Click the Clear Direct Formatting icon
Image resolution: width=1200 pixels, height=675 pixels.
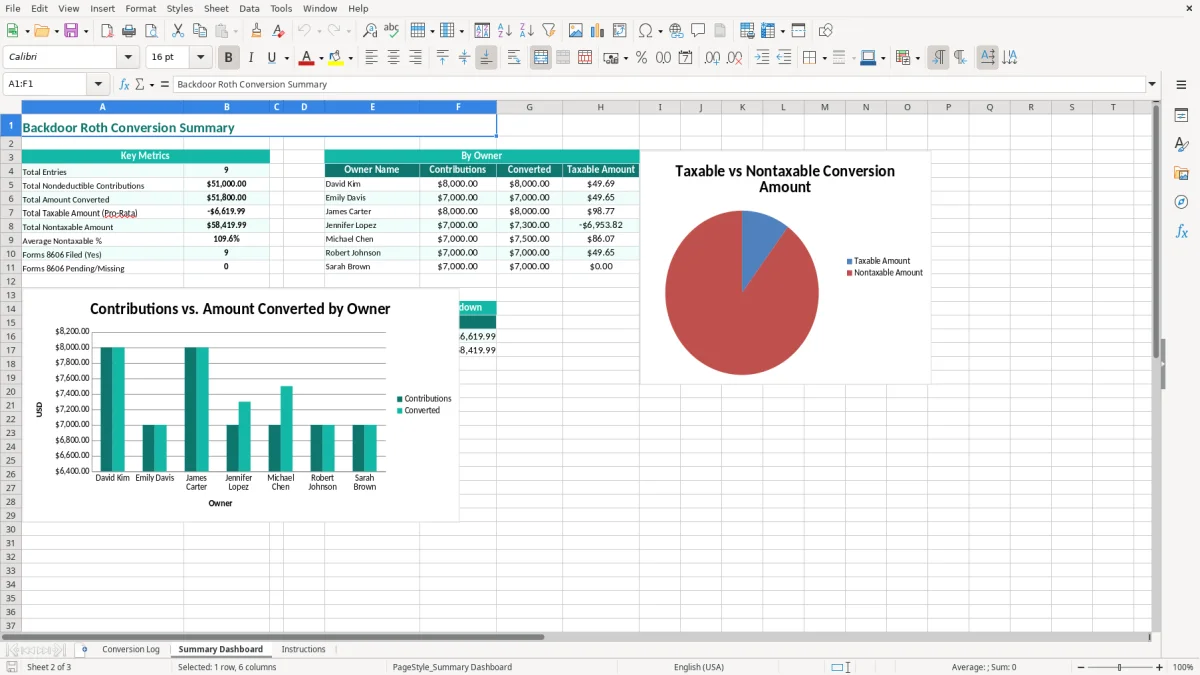click(279, 31)
